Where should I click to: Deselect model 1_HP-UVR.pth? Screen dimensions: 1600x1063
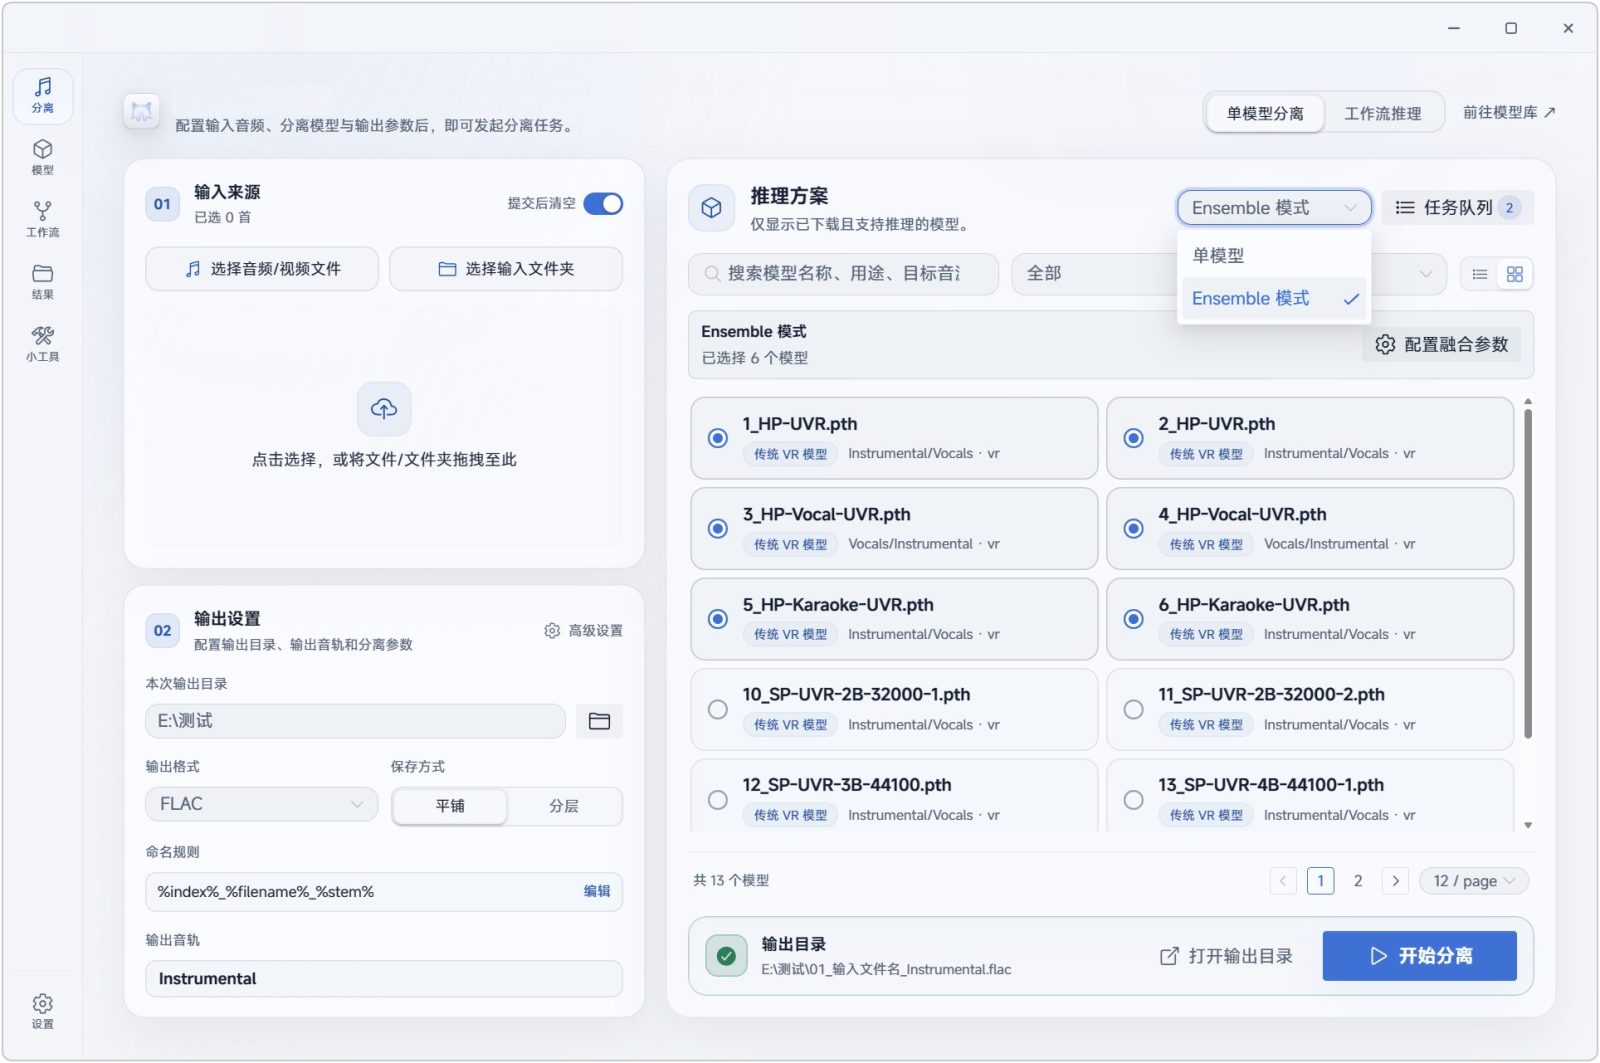718,438
